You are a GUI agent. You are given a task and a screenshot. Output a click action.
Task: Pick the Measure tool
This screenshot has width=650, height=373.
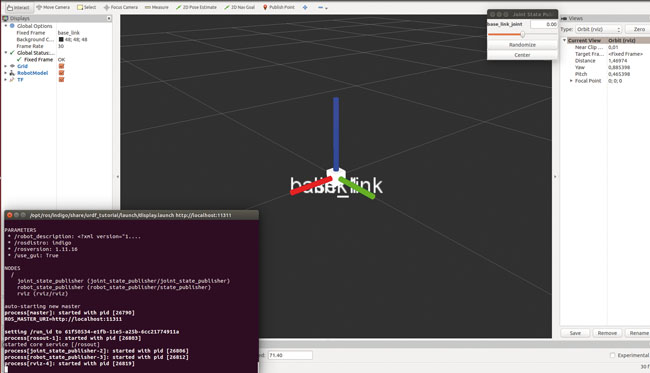coord(156,7)
